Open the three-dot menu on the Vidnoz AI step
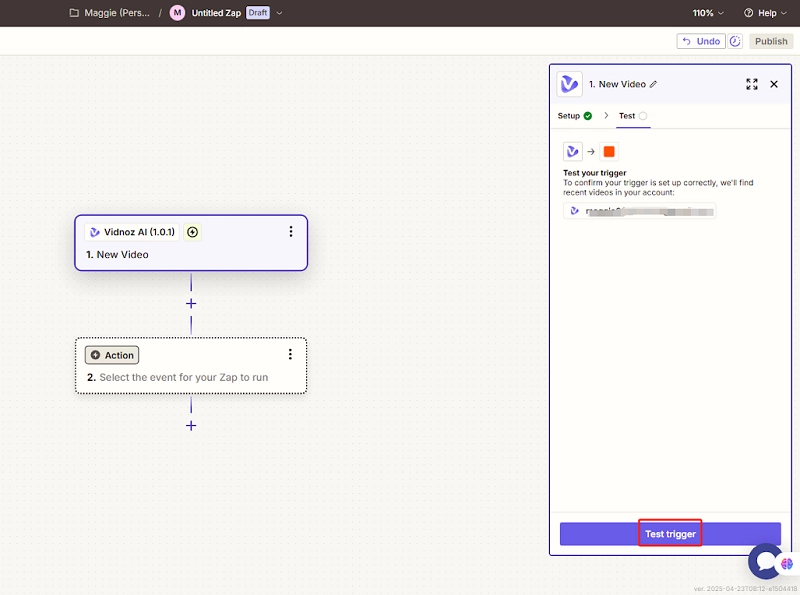Screen dimensions: 800x595 291,232
